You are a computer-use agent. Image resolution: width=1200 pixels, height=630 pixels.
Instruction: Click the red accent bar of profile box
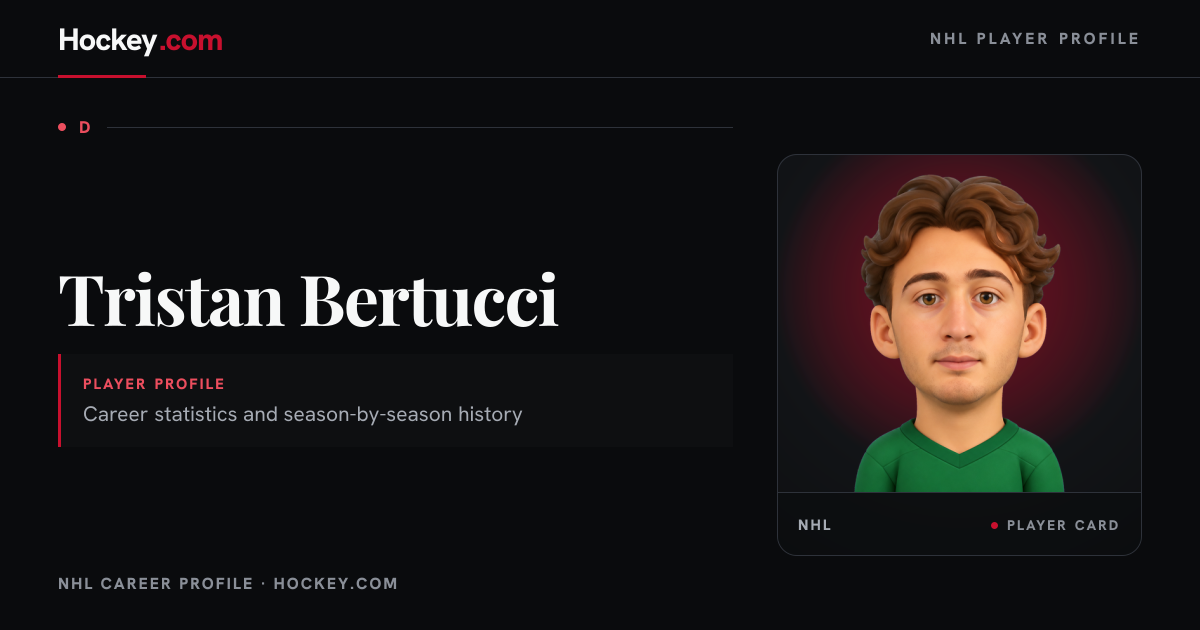(x=60, y=400)
